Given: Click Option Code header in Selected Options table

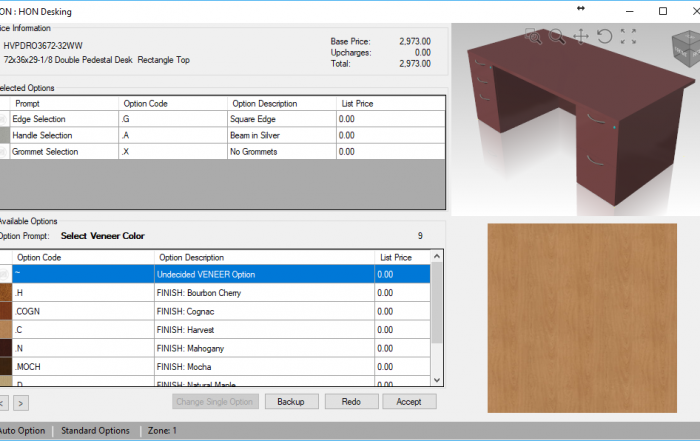Looking at the screenshot, I should click(173, 104).
